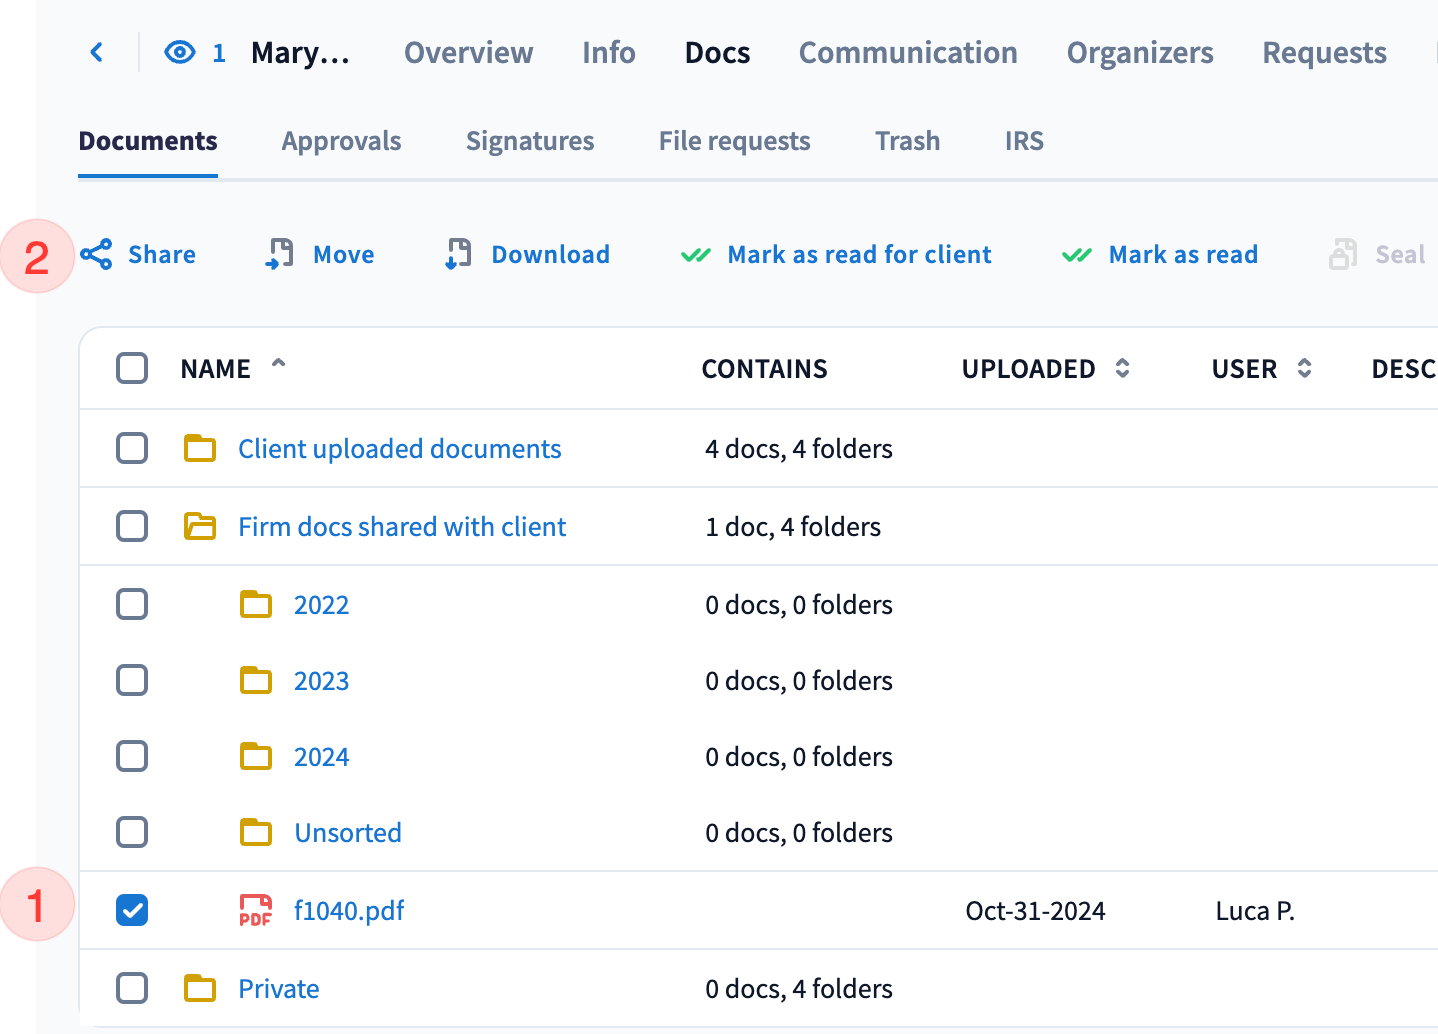Collapse the Firm docs shared with client folder

200,526
